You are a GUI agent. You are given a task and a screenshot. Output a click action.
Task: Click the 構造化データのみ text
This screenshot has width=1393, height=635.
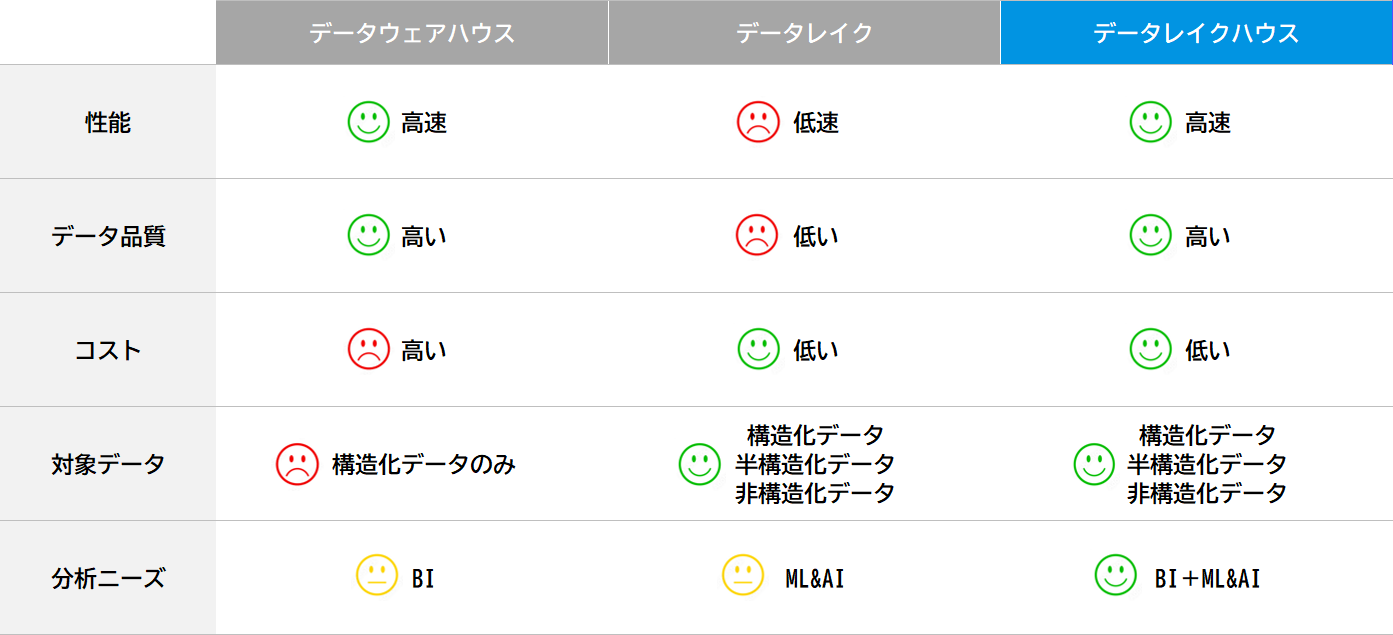[x=423, y=464]
